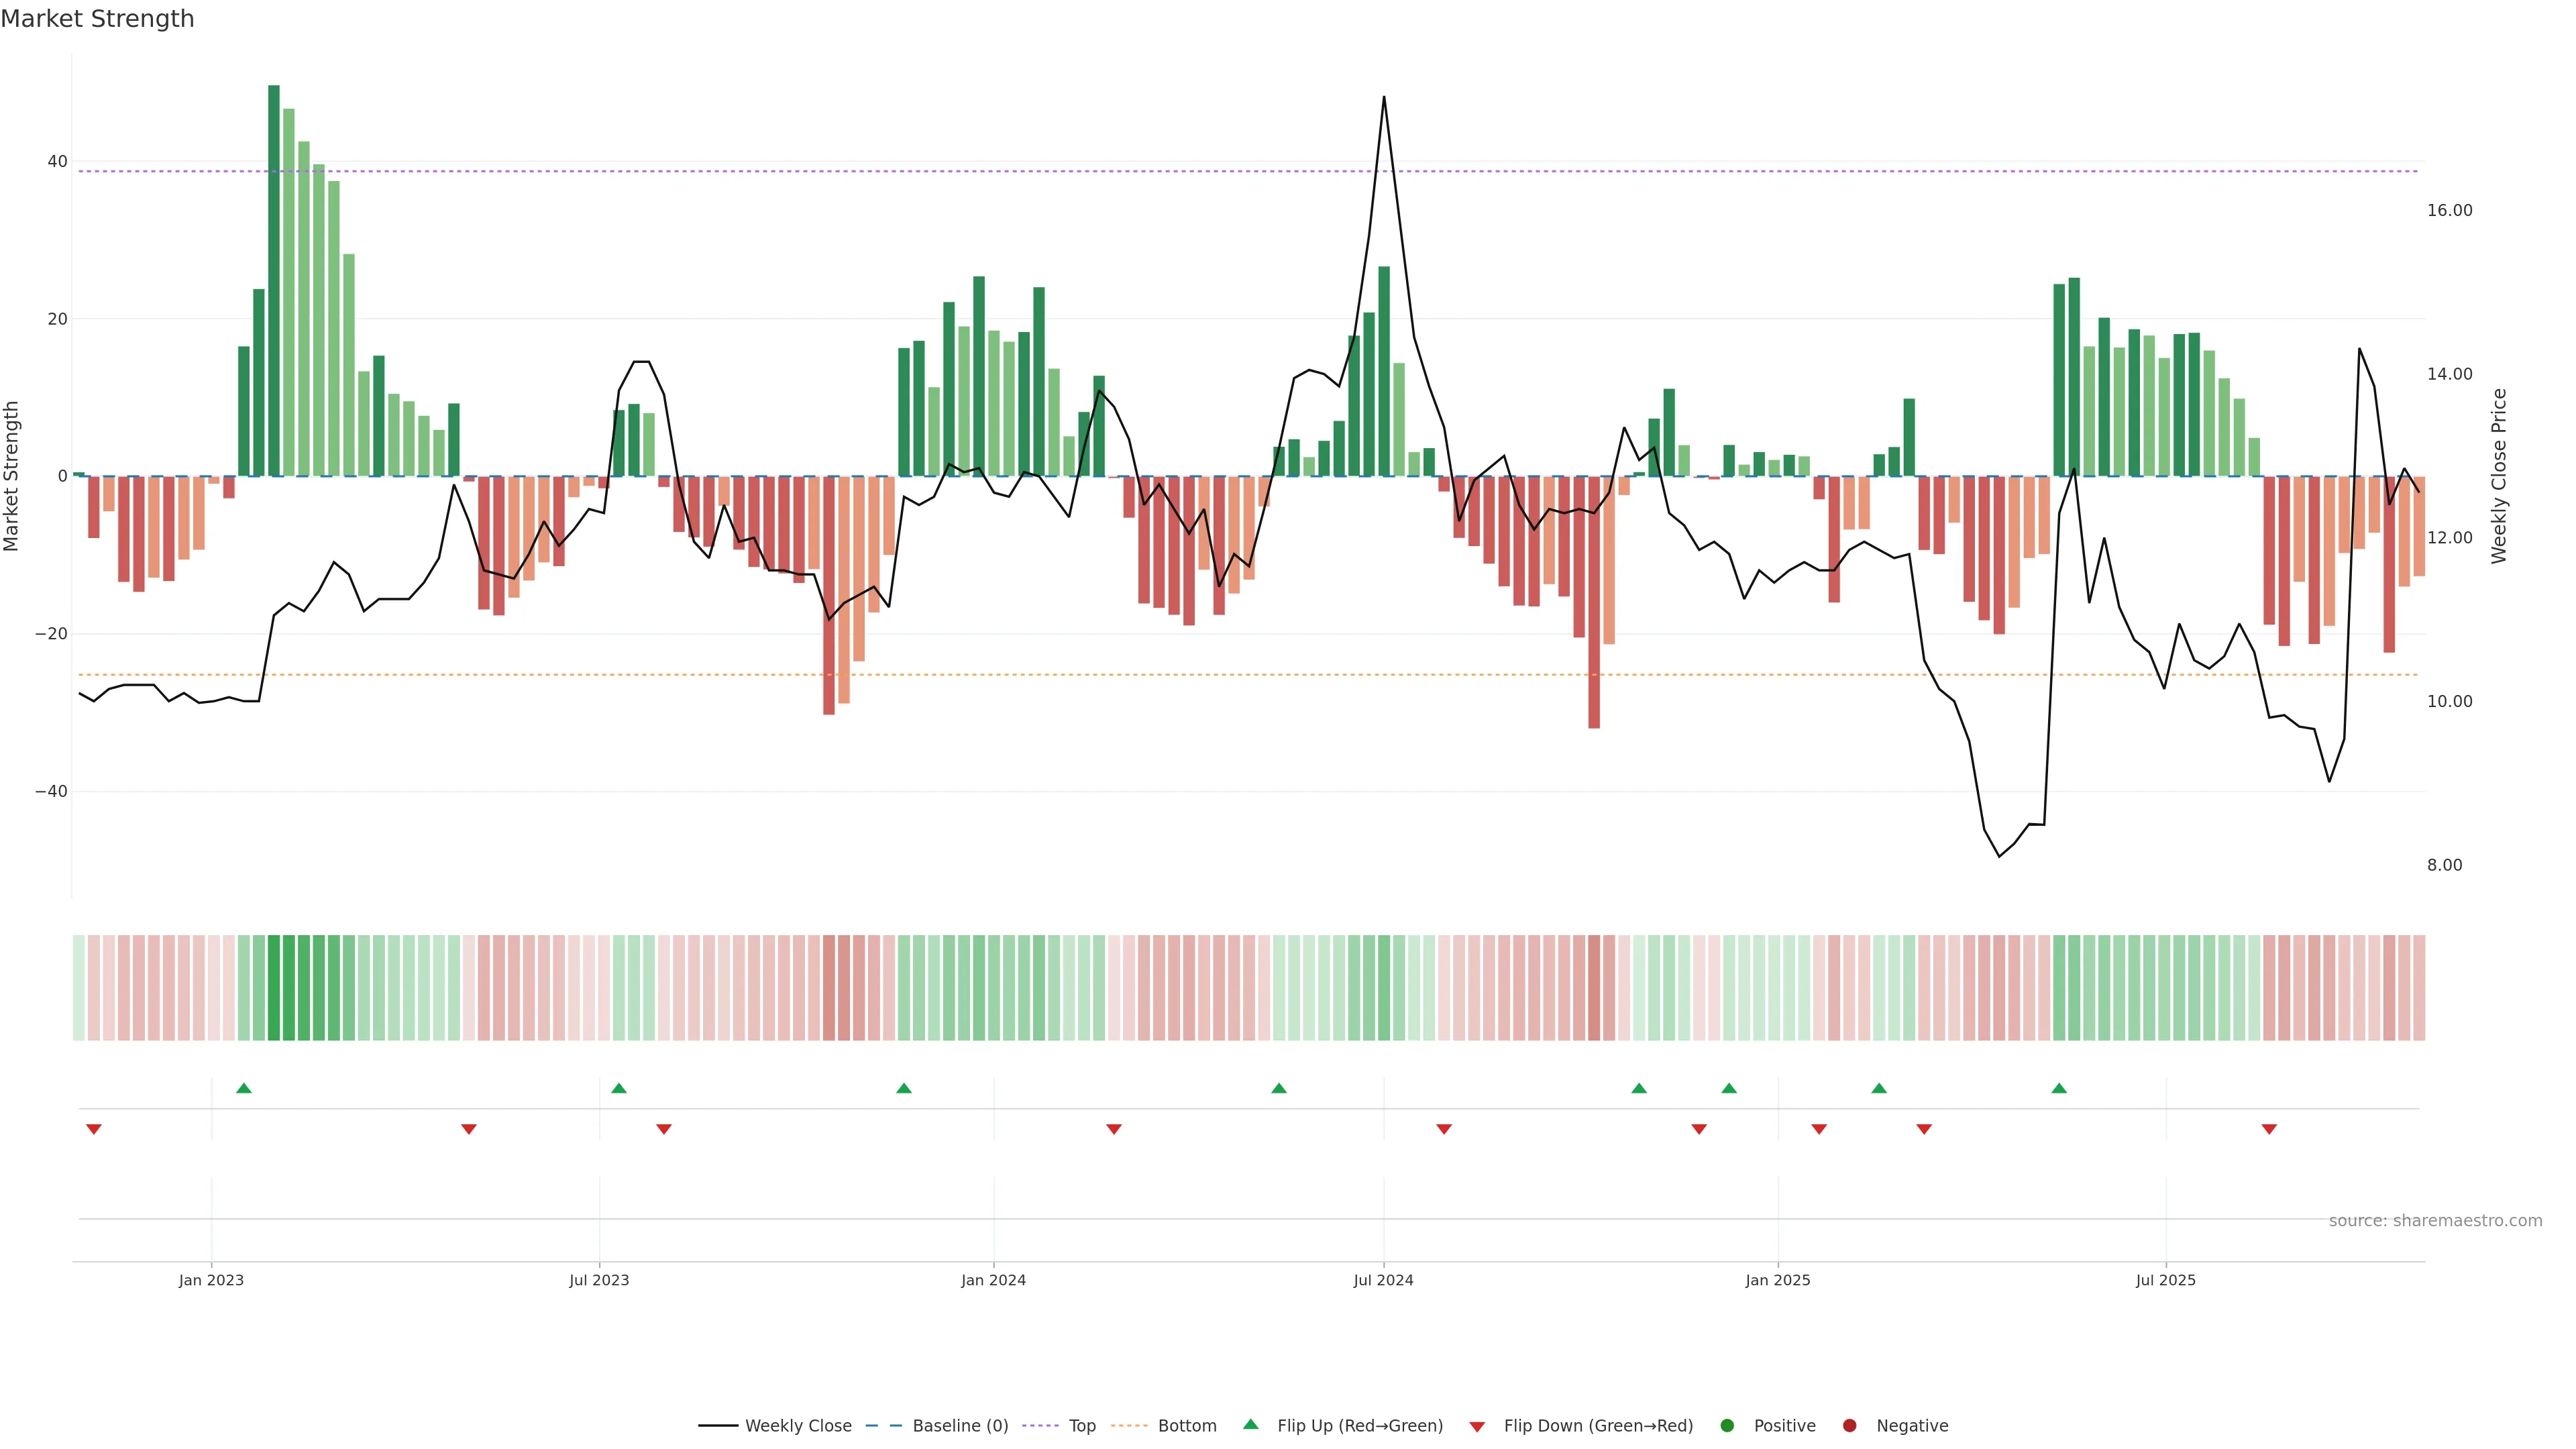
Task: Click the leftmost red flip-down triangle marker
Action: (94, 1129)
